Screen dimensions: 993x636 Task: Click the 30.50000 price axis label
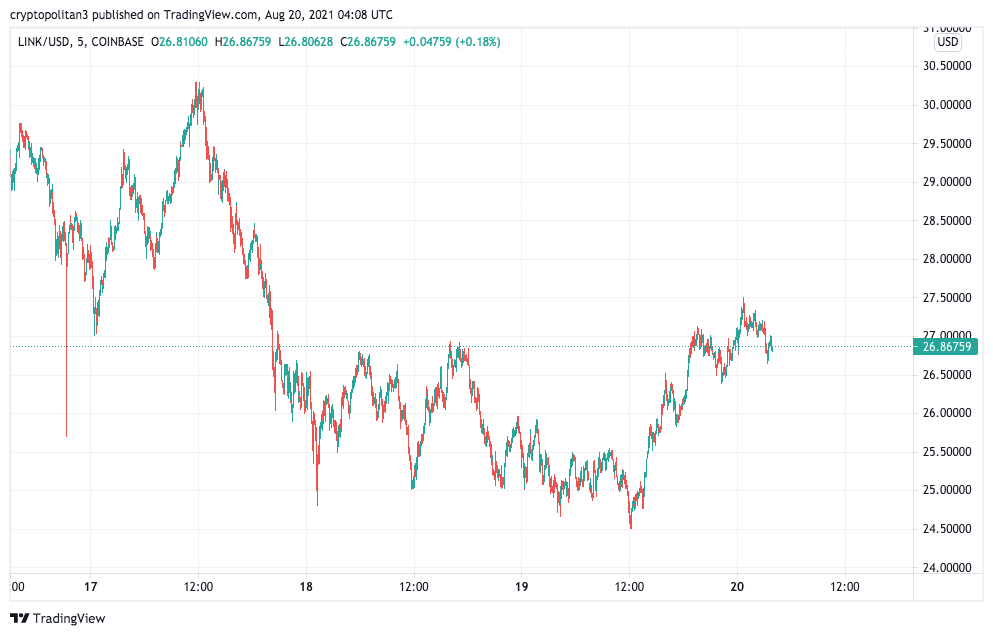(947, 66)
